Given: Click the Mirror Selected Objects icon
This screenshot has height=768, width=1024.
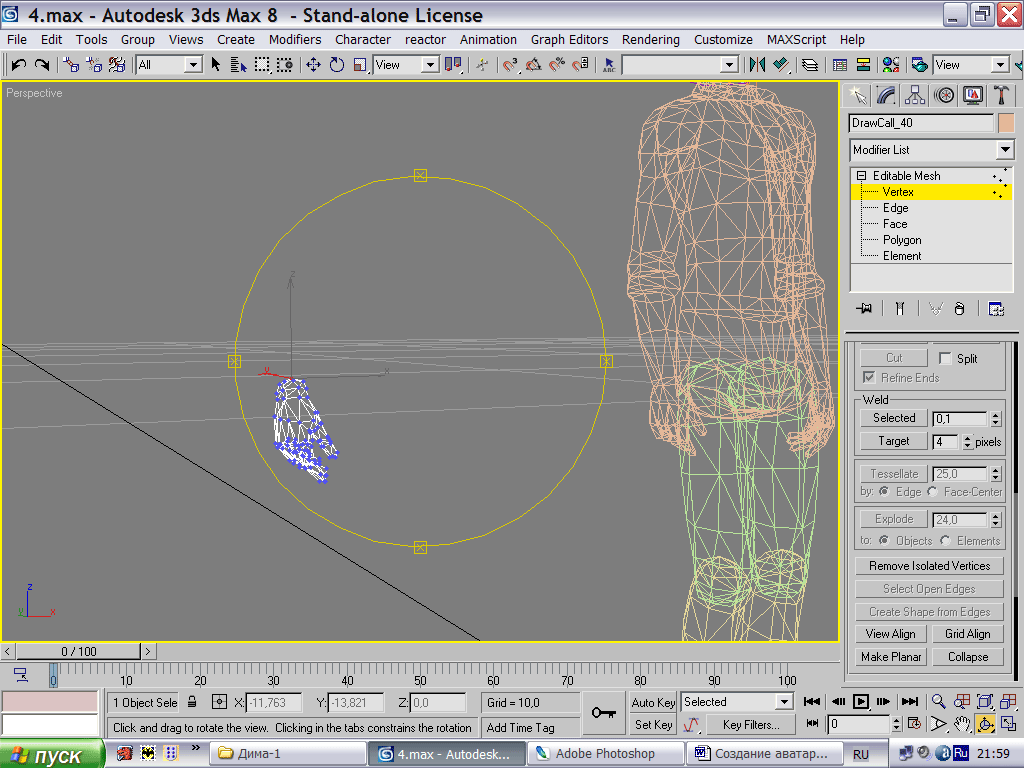Looking at the screenshot, I should point(757,65).
